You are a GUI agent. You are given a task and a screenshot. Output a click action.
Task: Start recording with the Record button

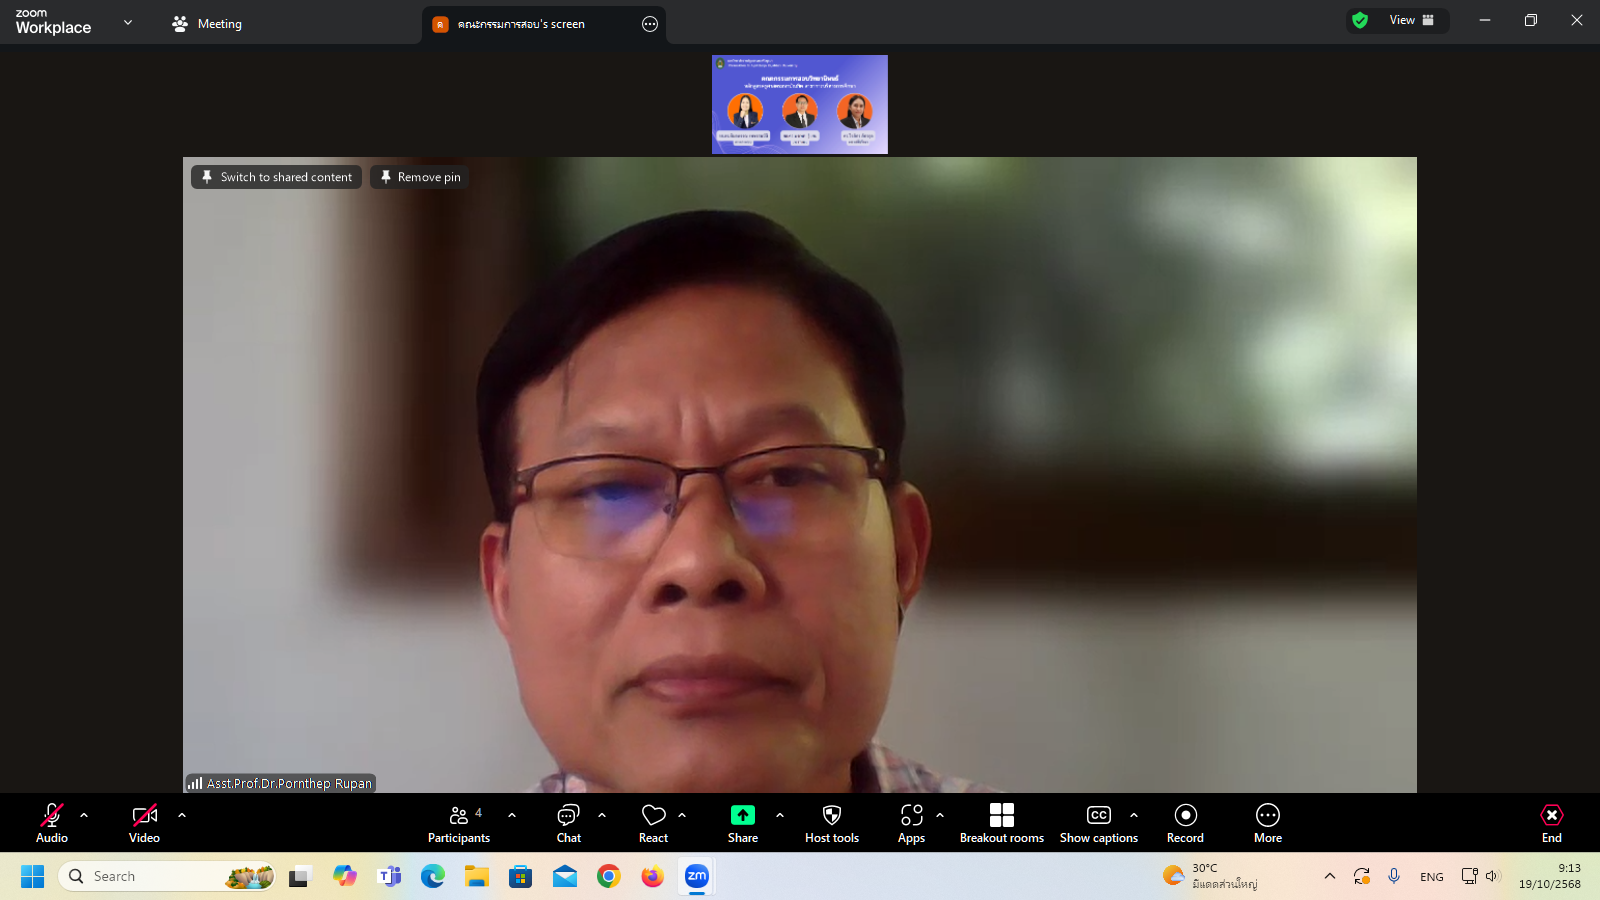[x=1185, y=822]
